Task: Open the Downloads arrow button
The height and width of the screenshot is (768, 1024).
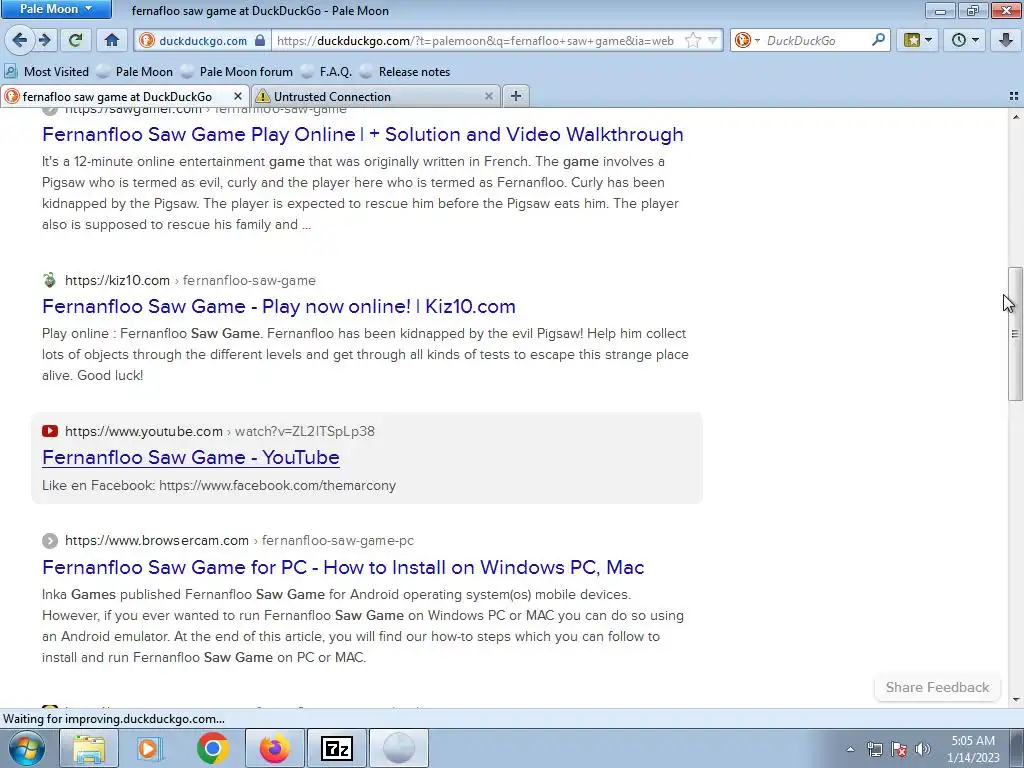Action: coord(1006,40)
